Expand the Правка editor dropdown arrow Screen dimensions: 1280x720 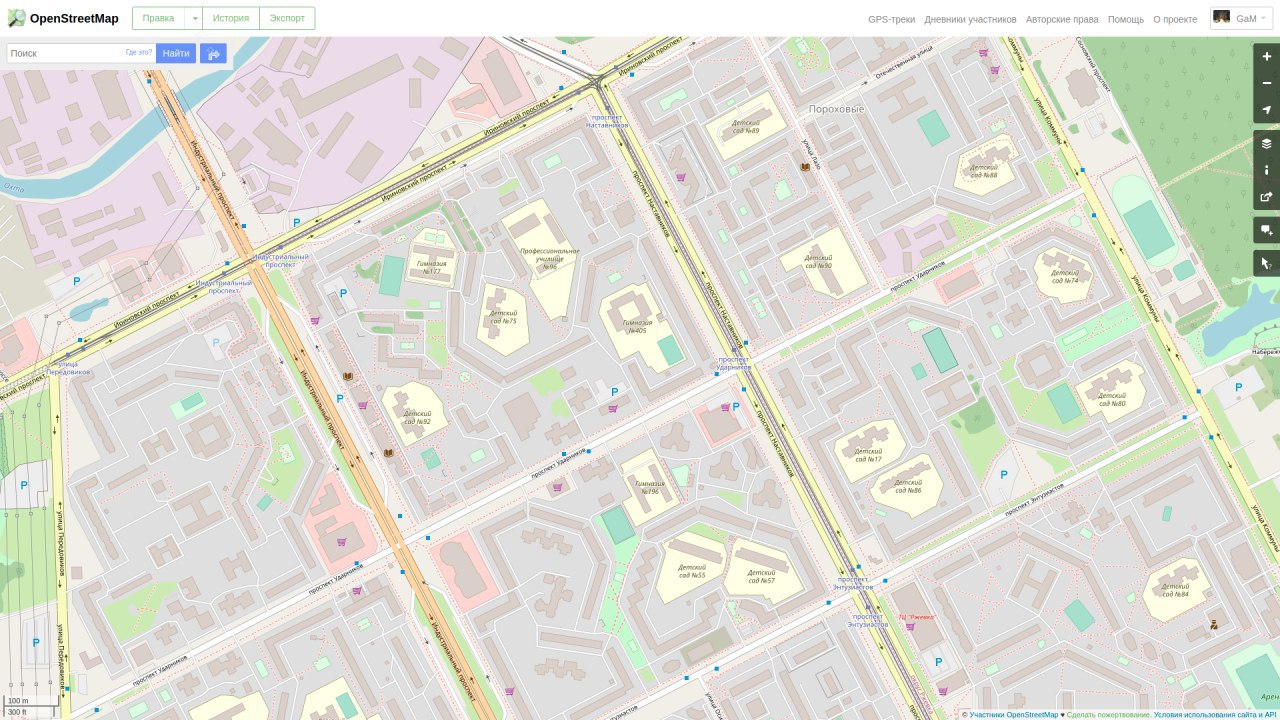[194, 18]
